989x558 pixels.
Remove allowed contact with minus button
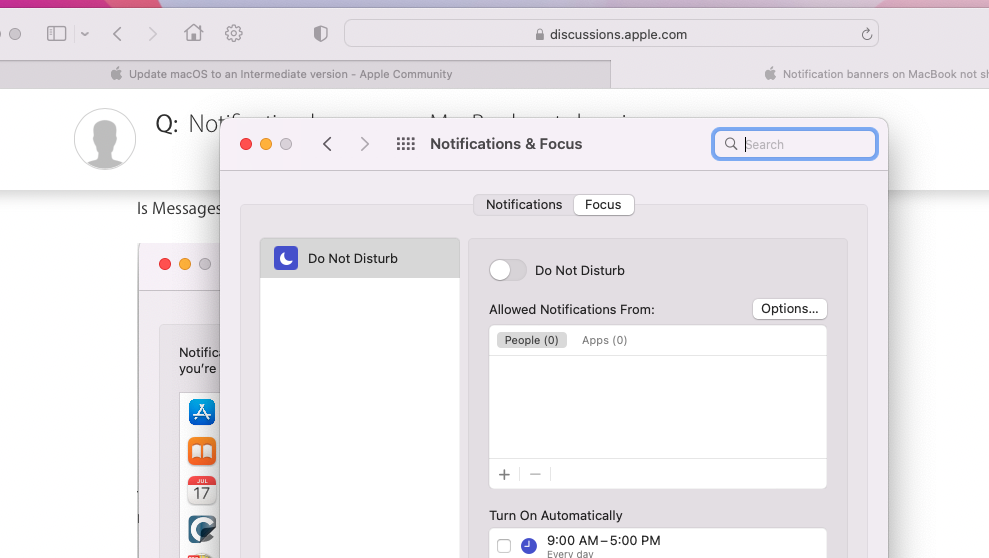coord(535,475)
